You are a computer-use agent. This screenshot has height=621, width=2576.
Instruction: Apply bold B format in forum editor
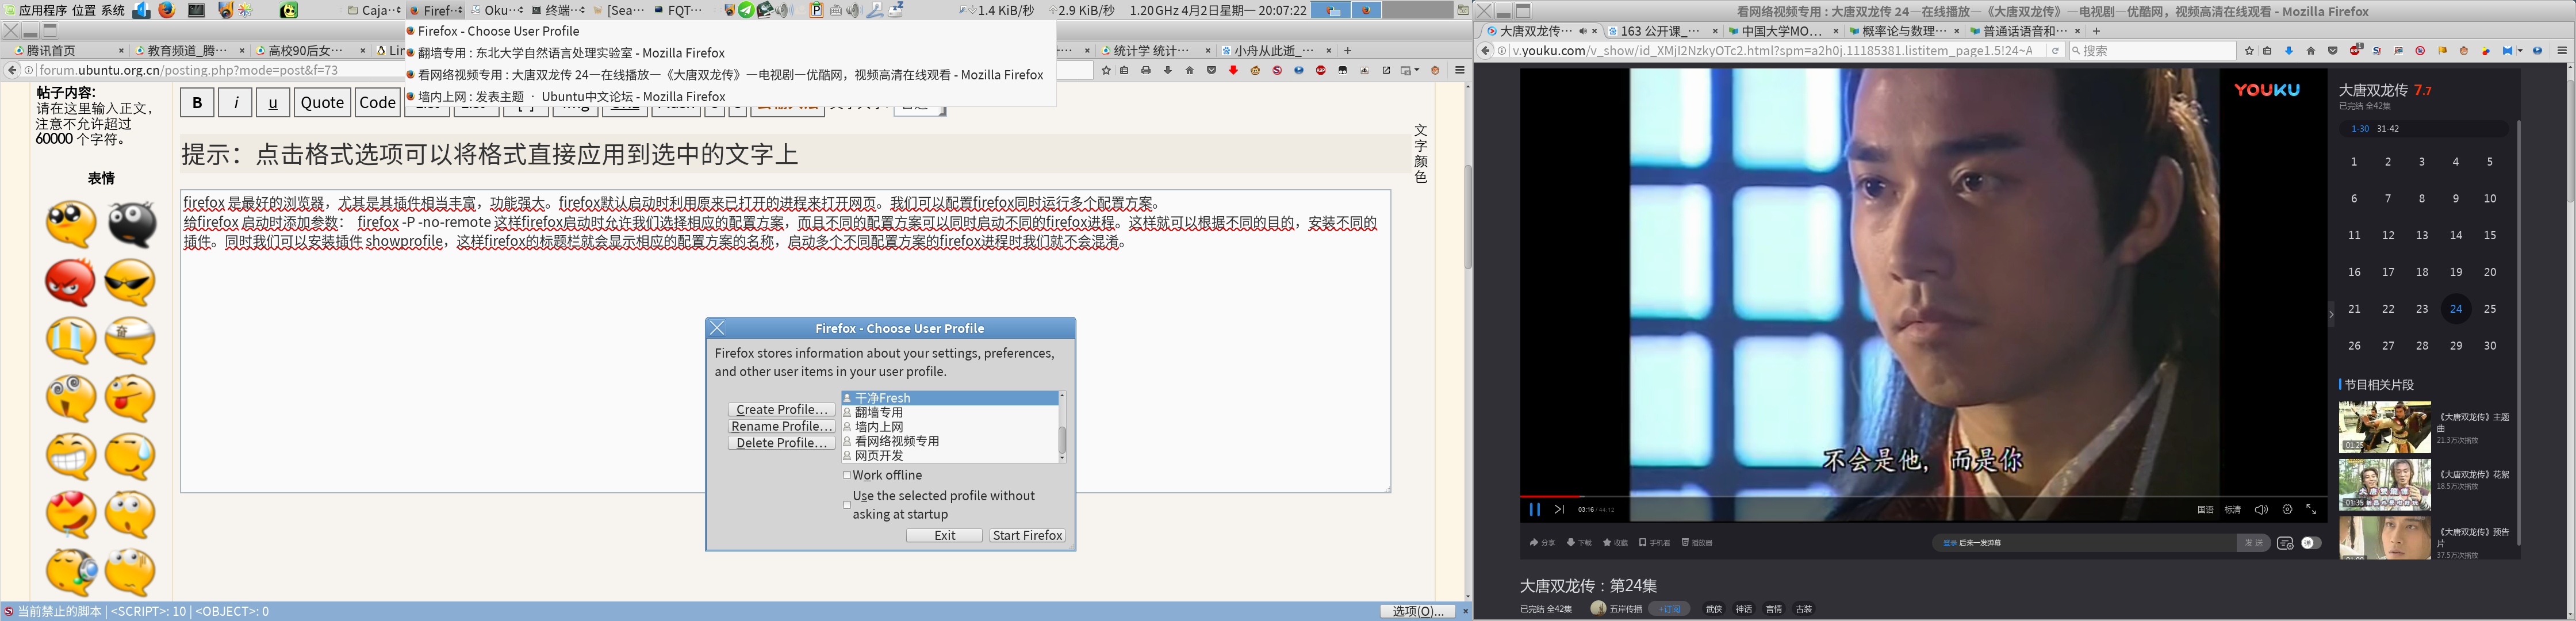197,102
